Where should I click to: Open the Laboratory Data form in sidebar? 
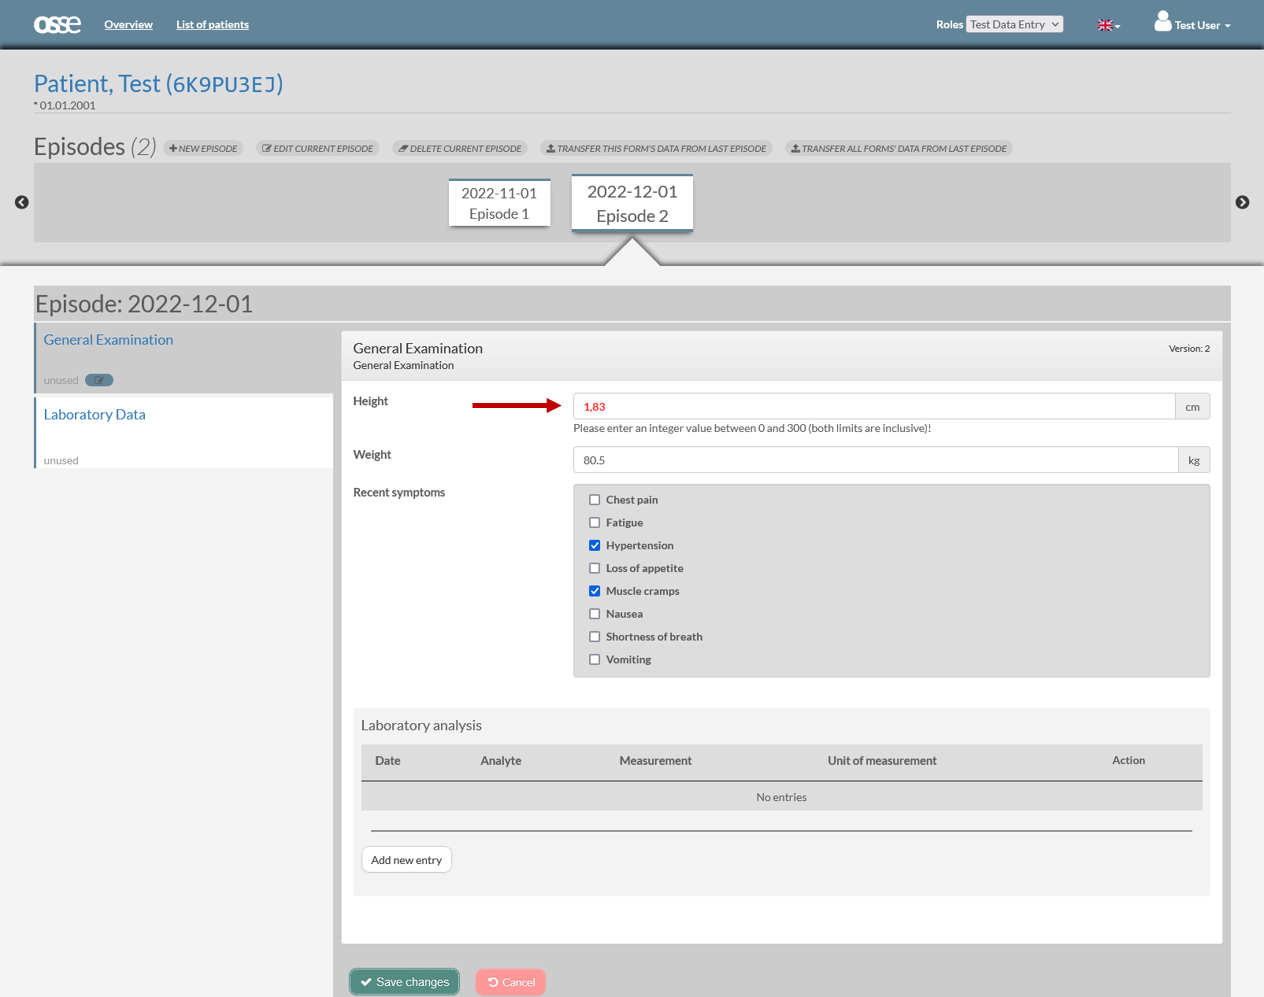pyautogui.click(x=94, y=414)
